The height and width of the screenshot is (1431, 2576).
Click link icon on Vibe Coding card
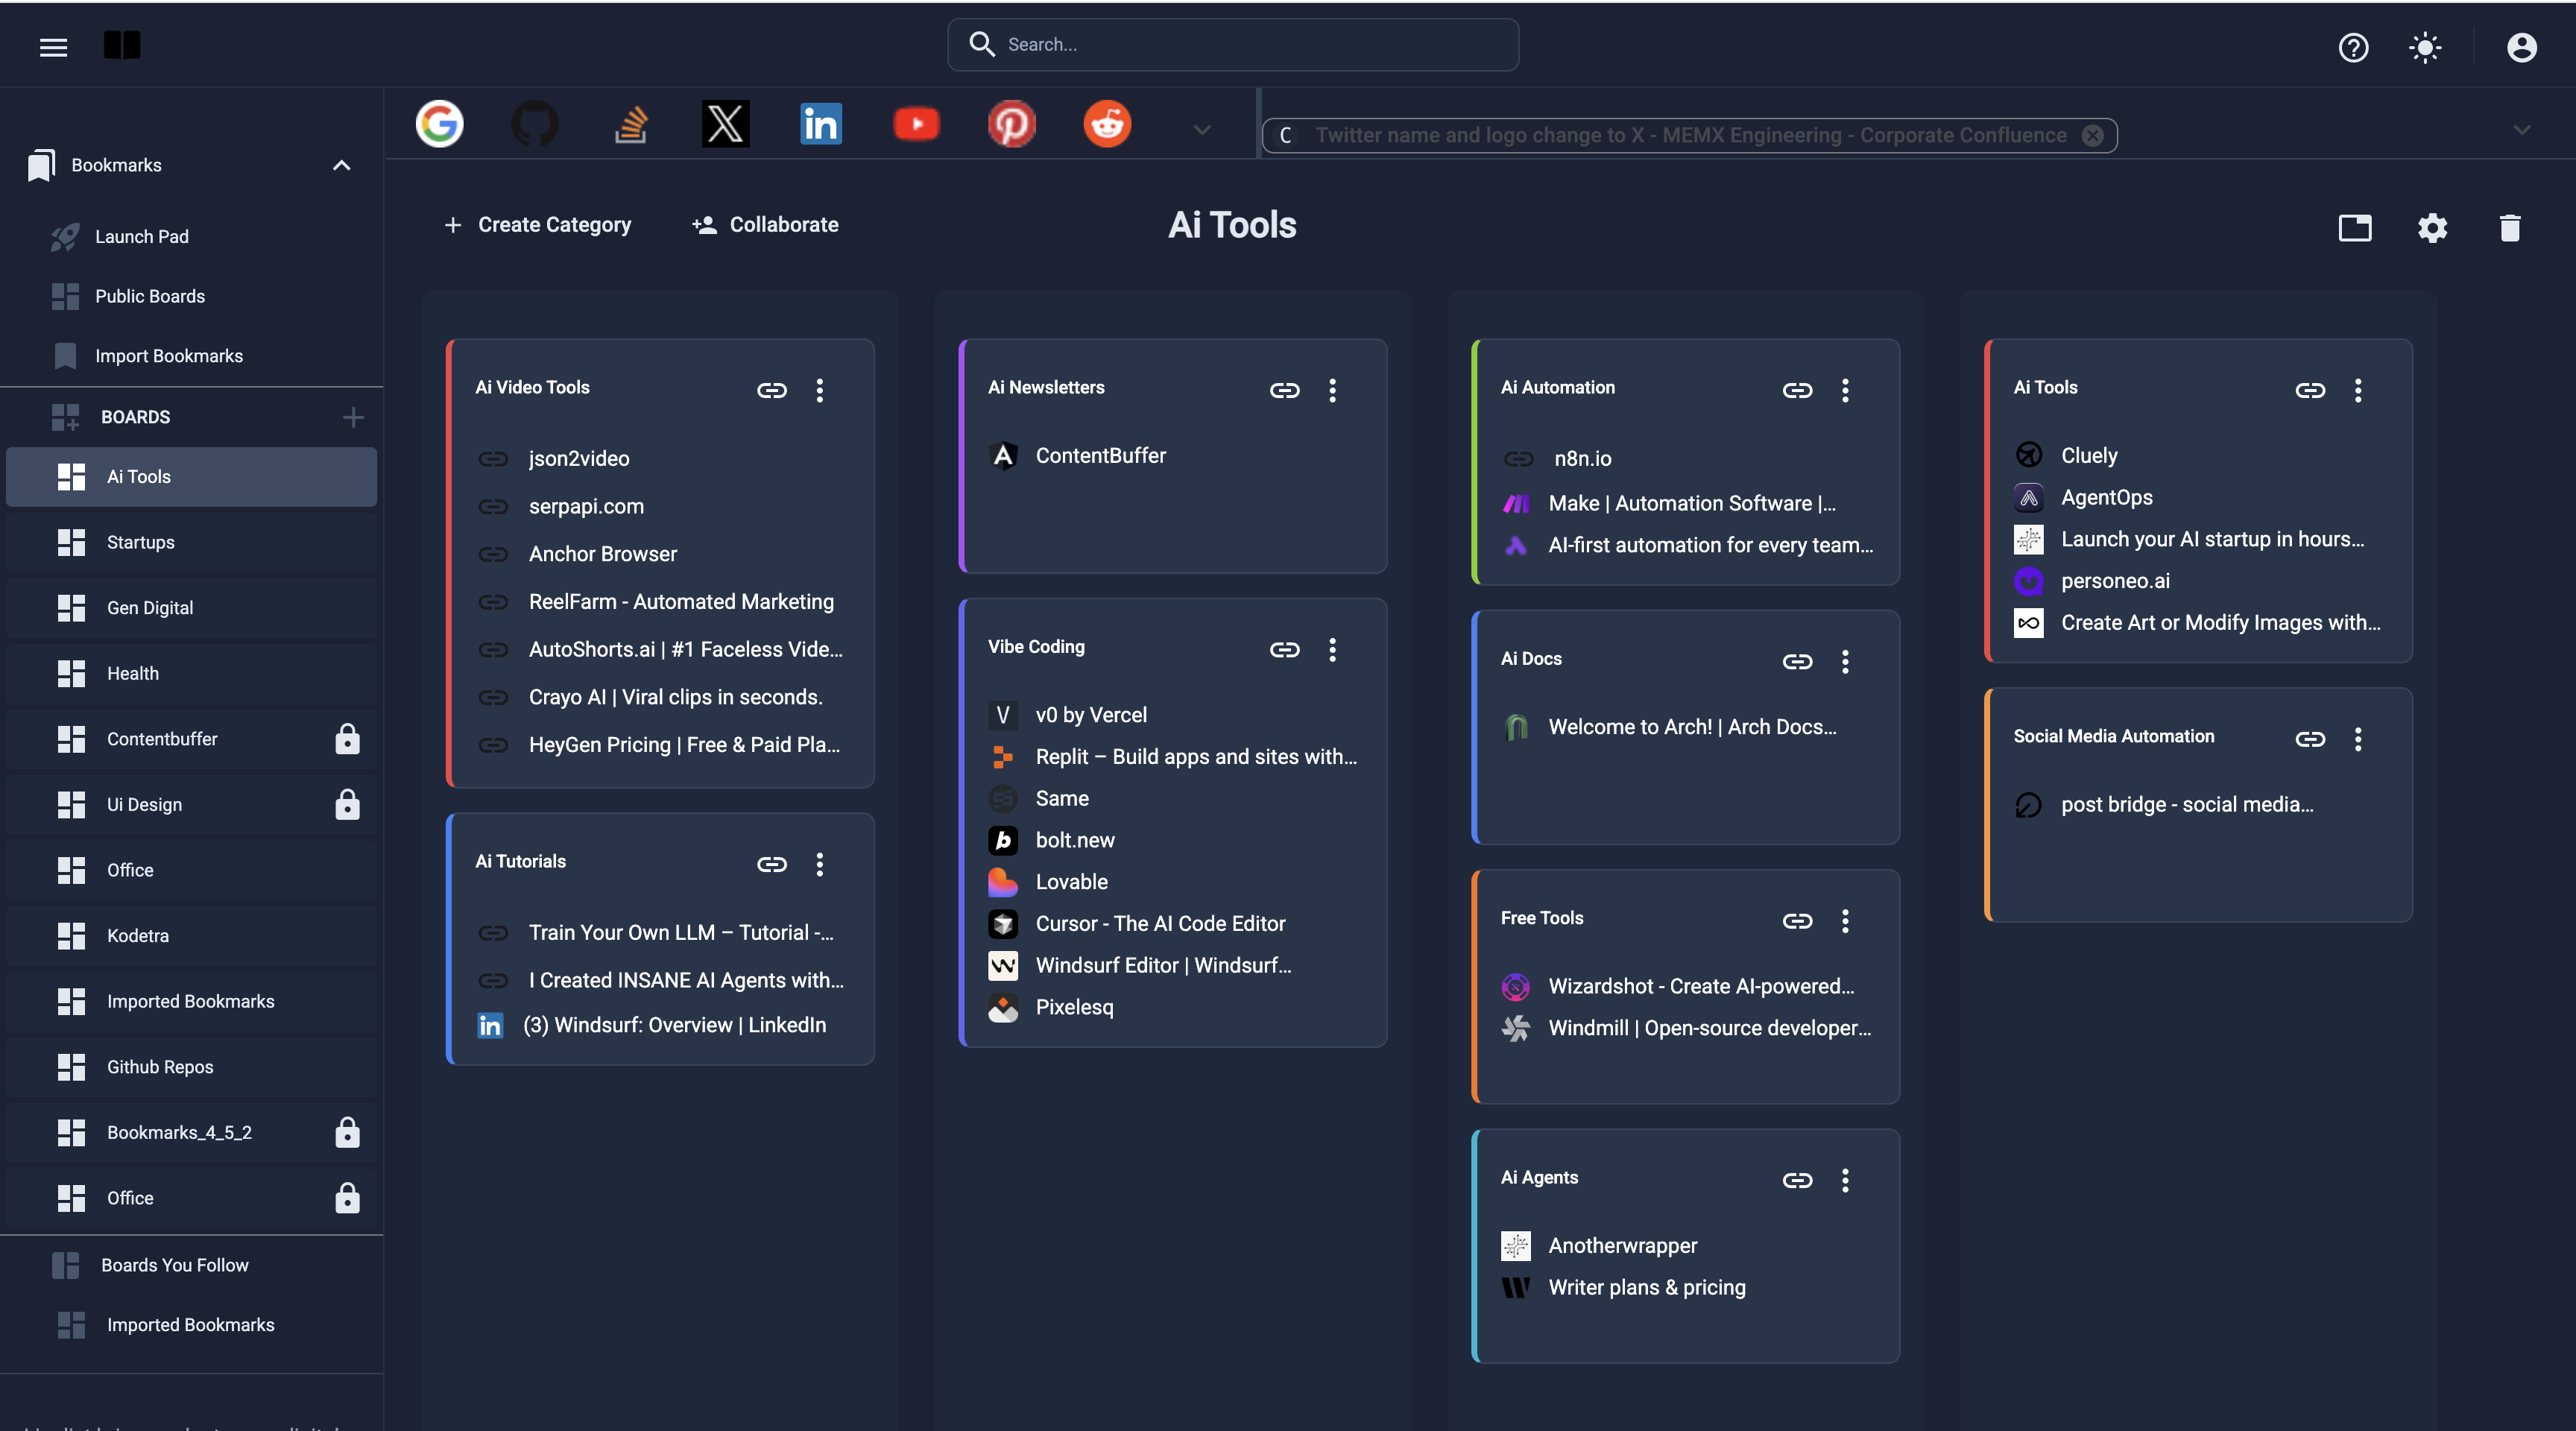pos(1284,650)
